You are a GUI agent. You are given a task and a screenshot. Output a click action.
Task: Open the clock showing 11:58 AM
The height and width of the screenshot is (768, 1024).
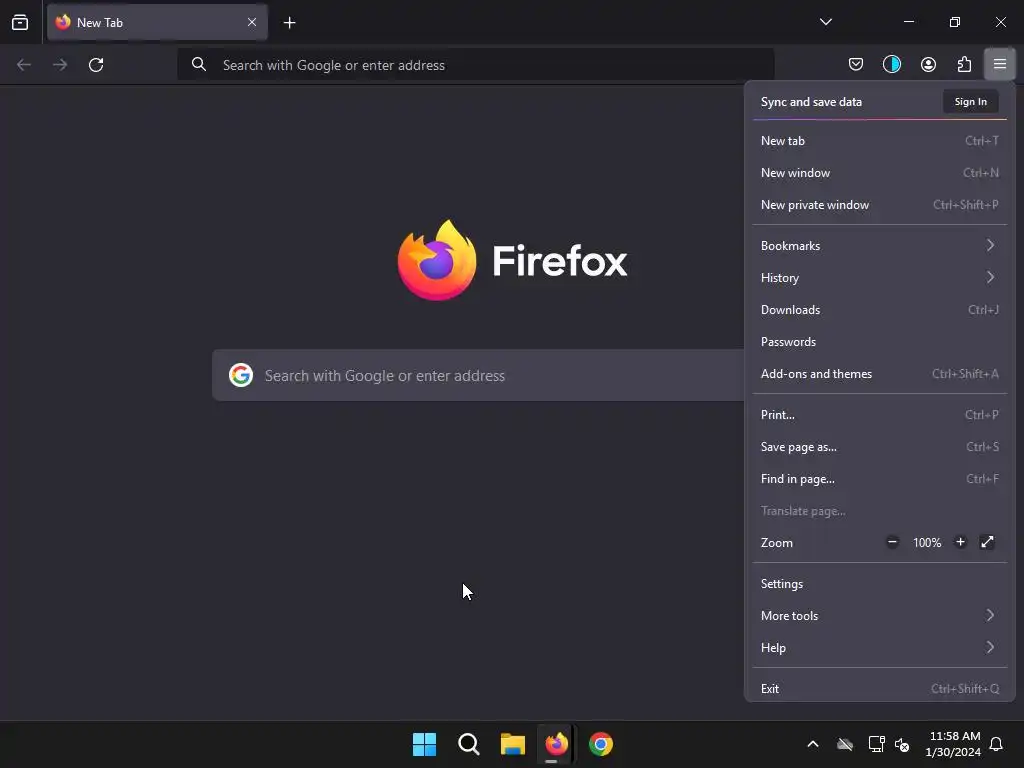point(953,744)
